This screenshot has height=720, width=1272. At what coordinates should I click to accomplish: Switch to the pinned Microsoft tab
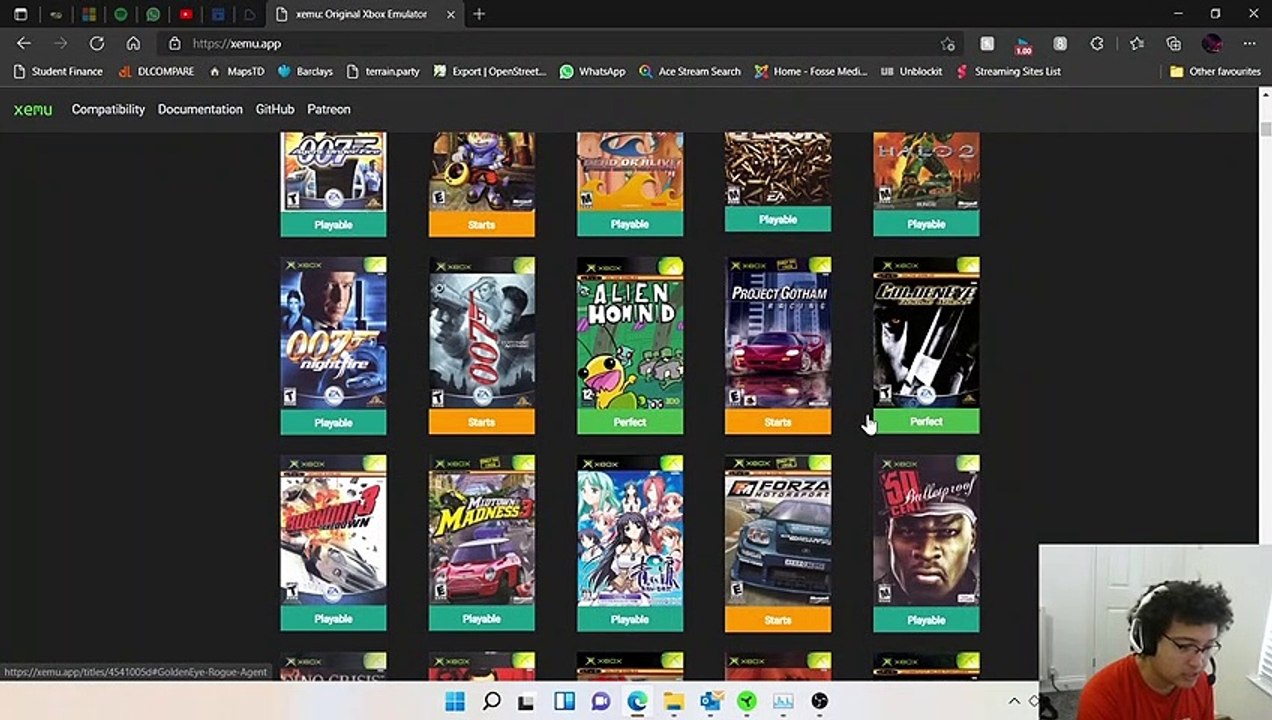(89, 15)
